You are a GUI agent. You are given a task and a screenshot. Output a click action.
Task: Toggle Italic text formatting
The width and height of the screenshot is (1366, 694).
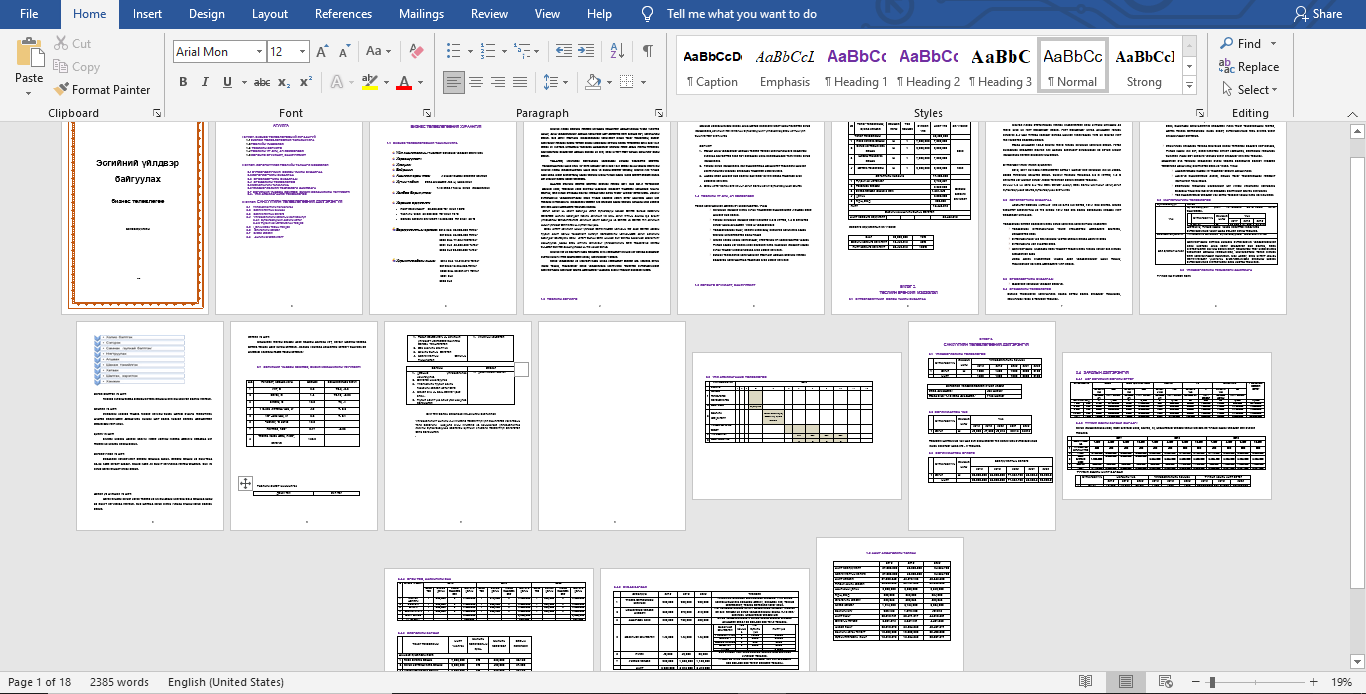[x=206, y=82]
